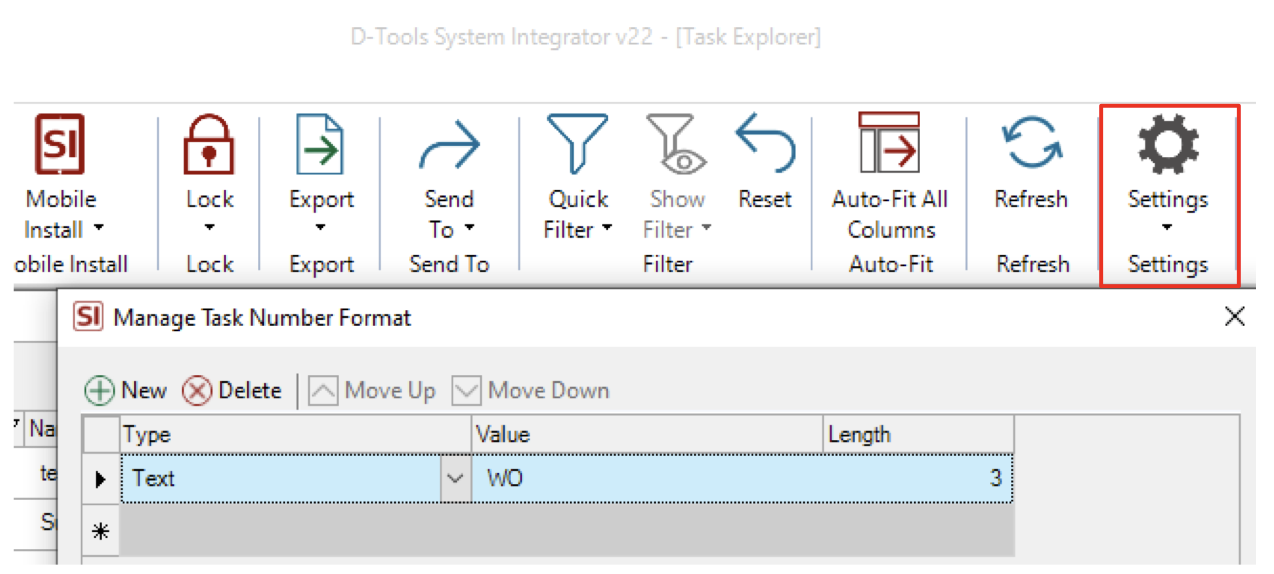The height and width of the screenshot is (574, 1274).
Task: Click the Export document icon
Action: pos(320,144)
